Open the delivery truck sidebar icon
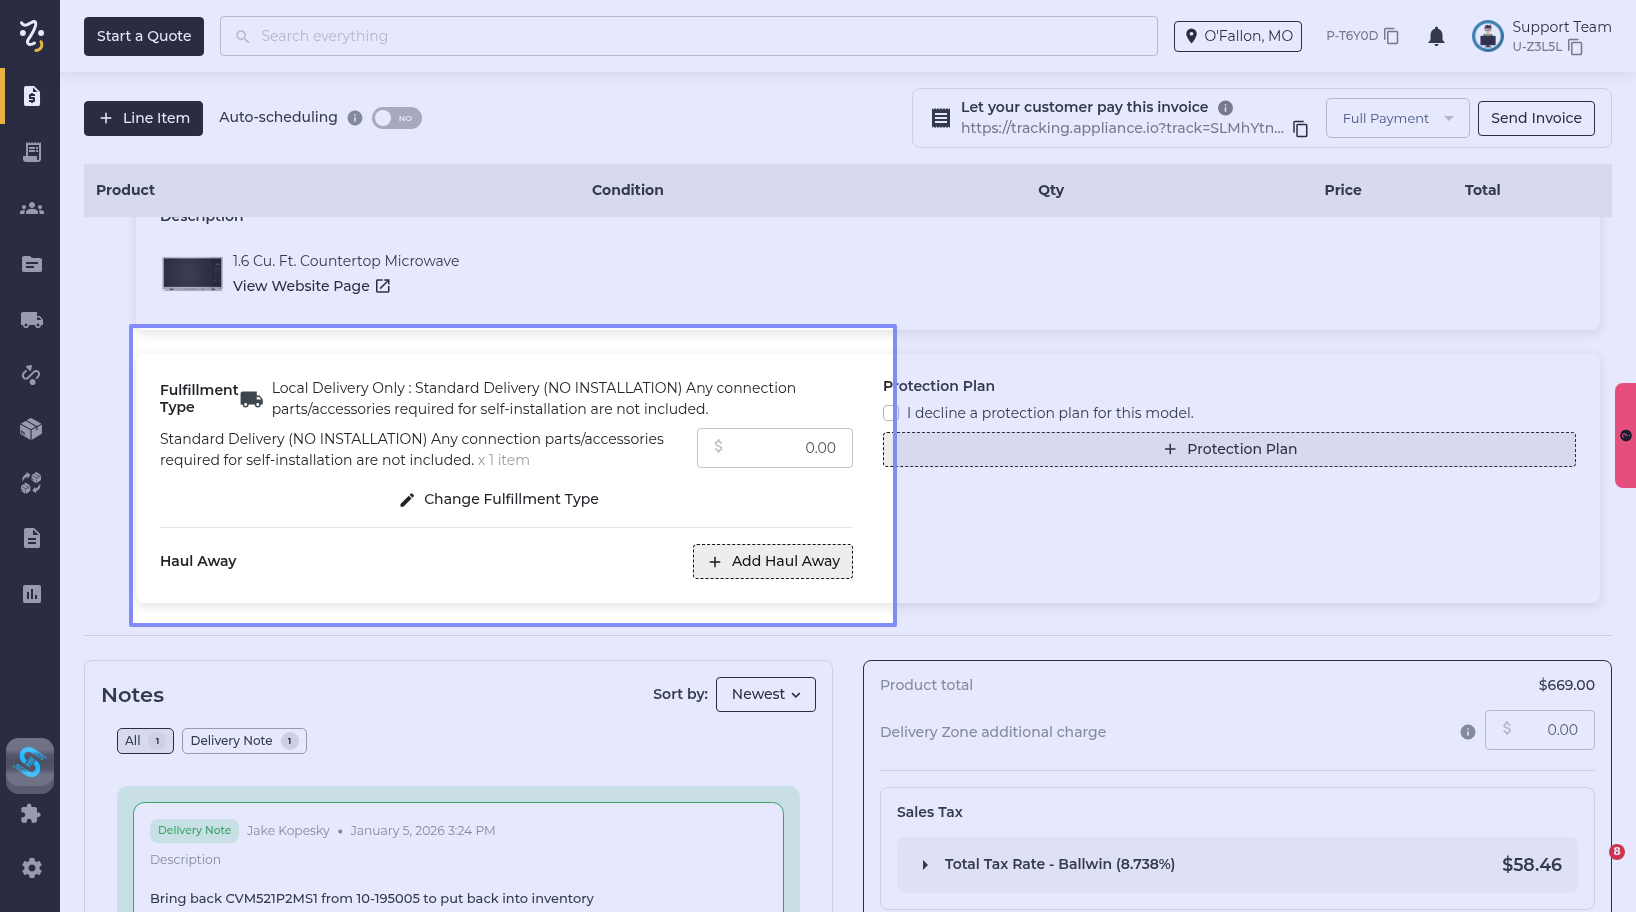Viewport: 1636px width, 912px height. pos(32,320)
